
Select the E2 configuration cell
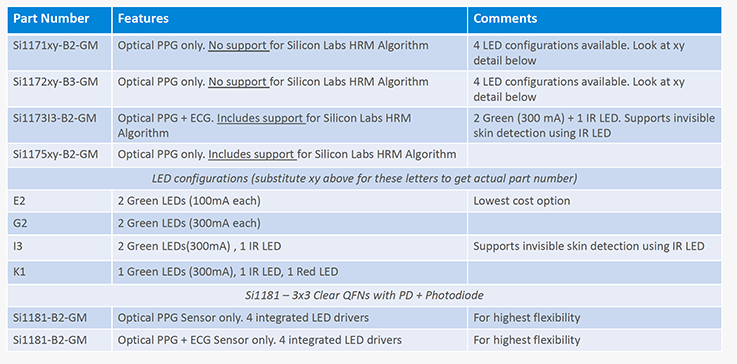59,201
